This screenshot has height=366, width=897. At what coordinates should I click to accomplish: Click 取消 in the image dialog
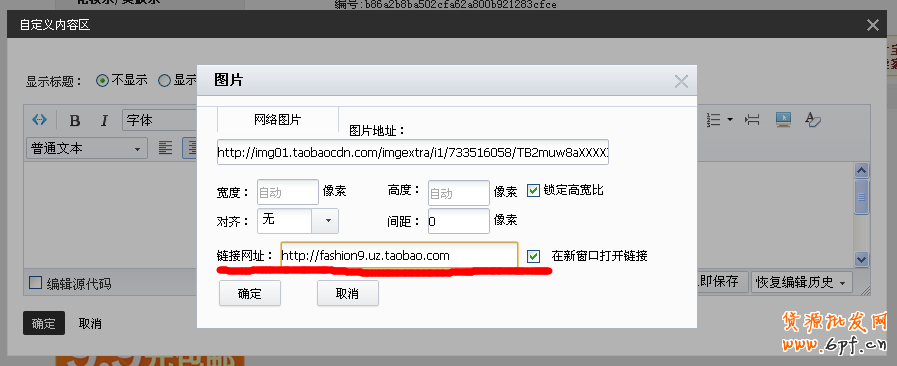pos(348,293)
